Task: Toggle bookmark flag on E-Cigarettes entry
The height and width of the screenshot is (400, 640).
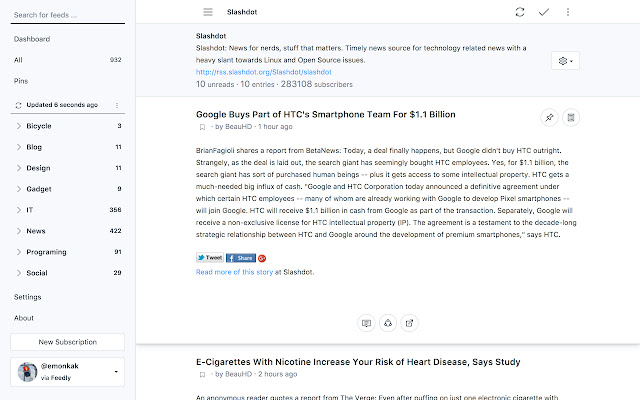Action: (x=202, y=374)
